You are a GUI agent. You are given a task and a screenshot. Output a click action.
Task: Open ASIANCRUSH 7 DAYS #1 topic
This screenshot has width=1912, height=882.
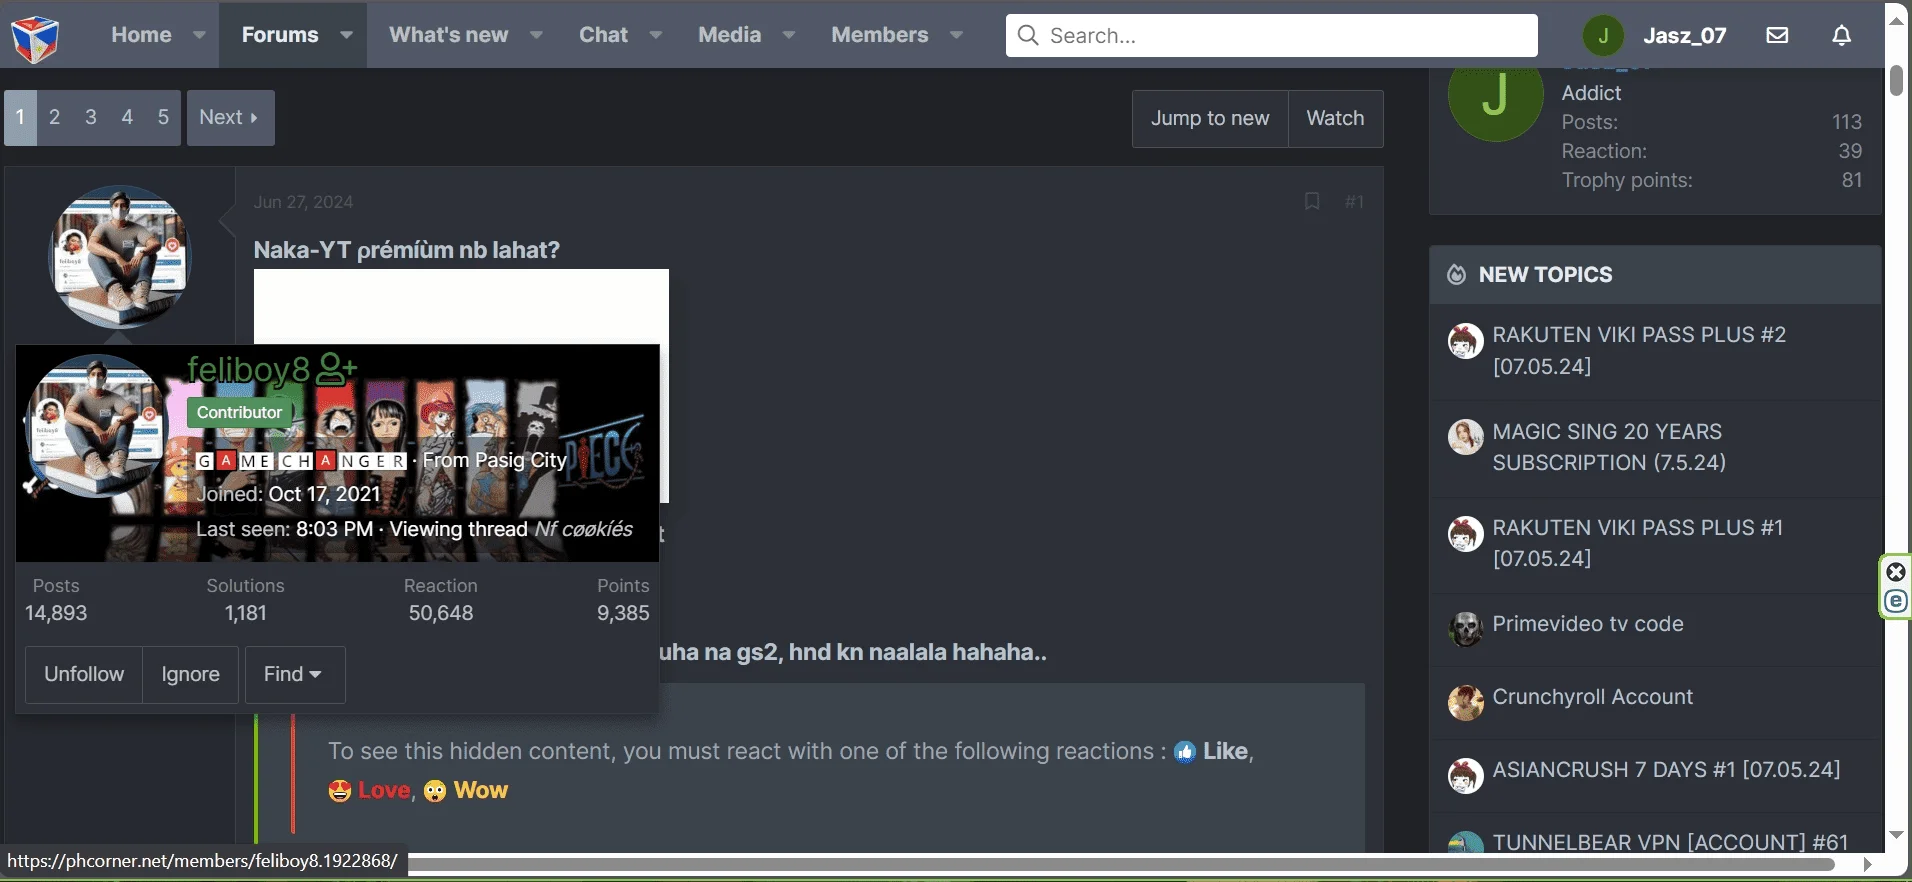(x=1666, y=770)
